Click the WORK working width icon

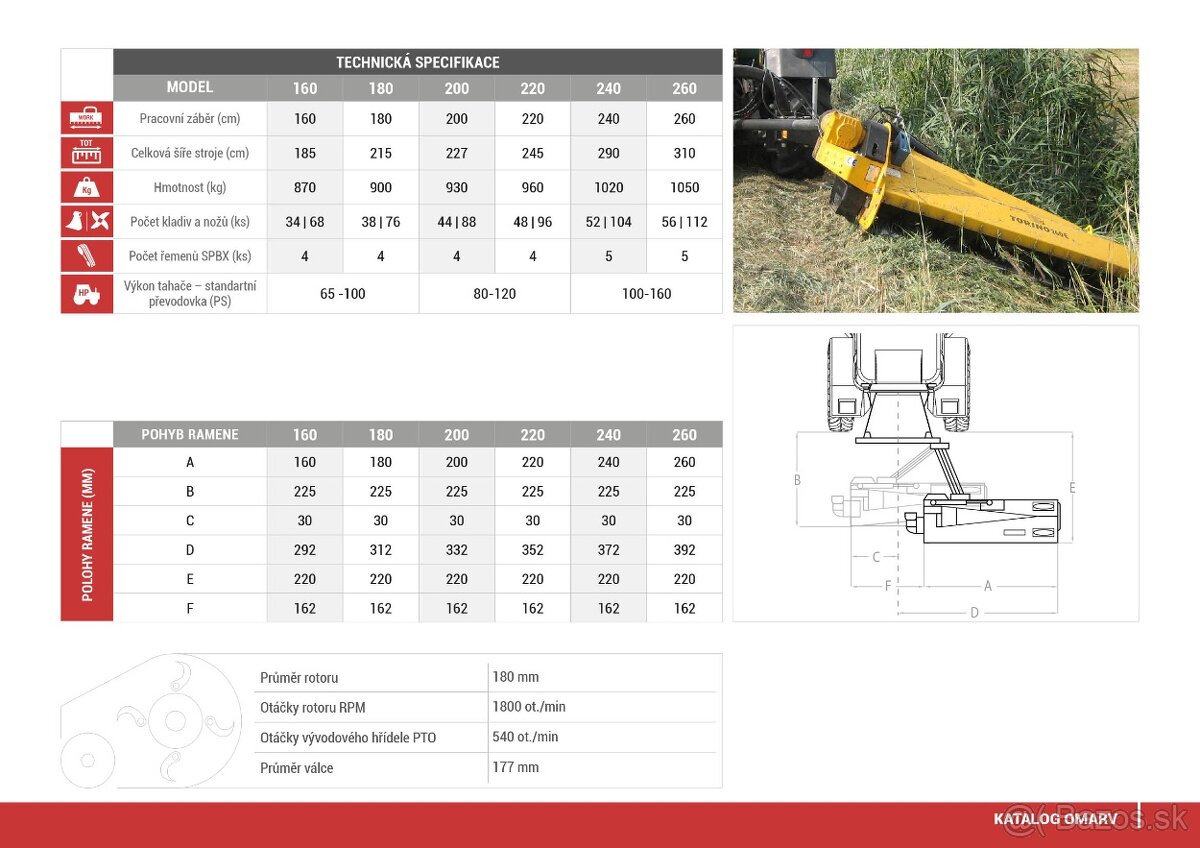86,118
